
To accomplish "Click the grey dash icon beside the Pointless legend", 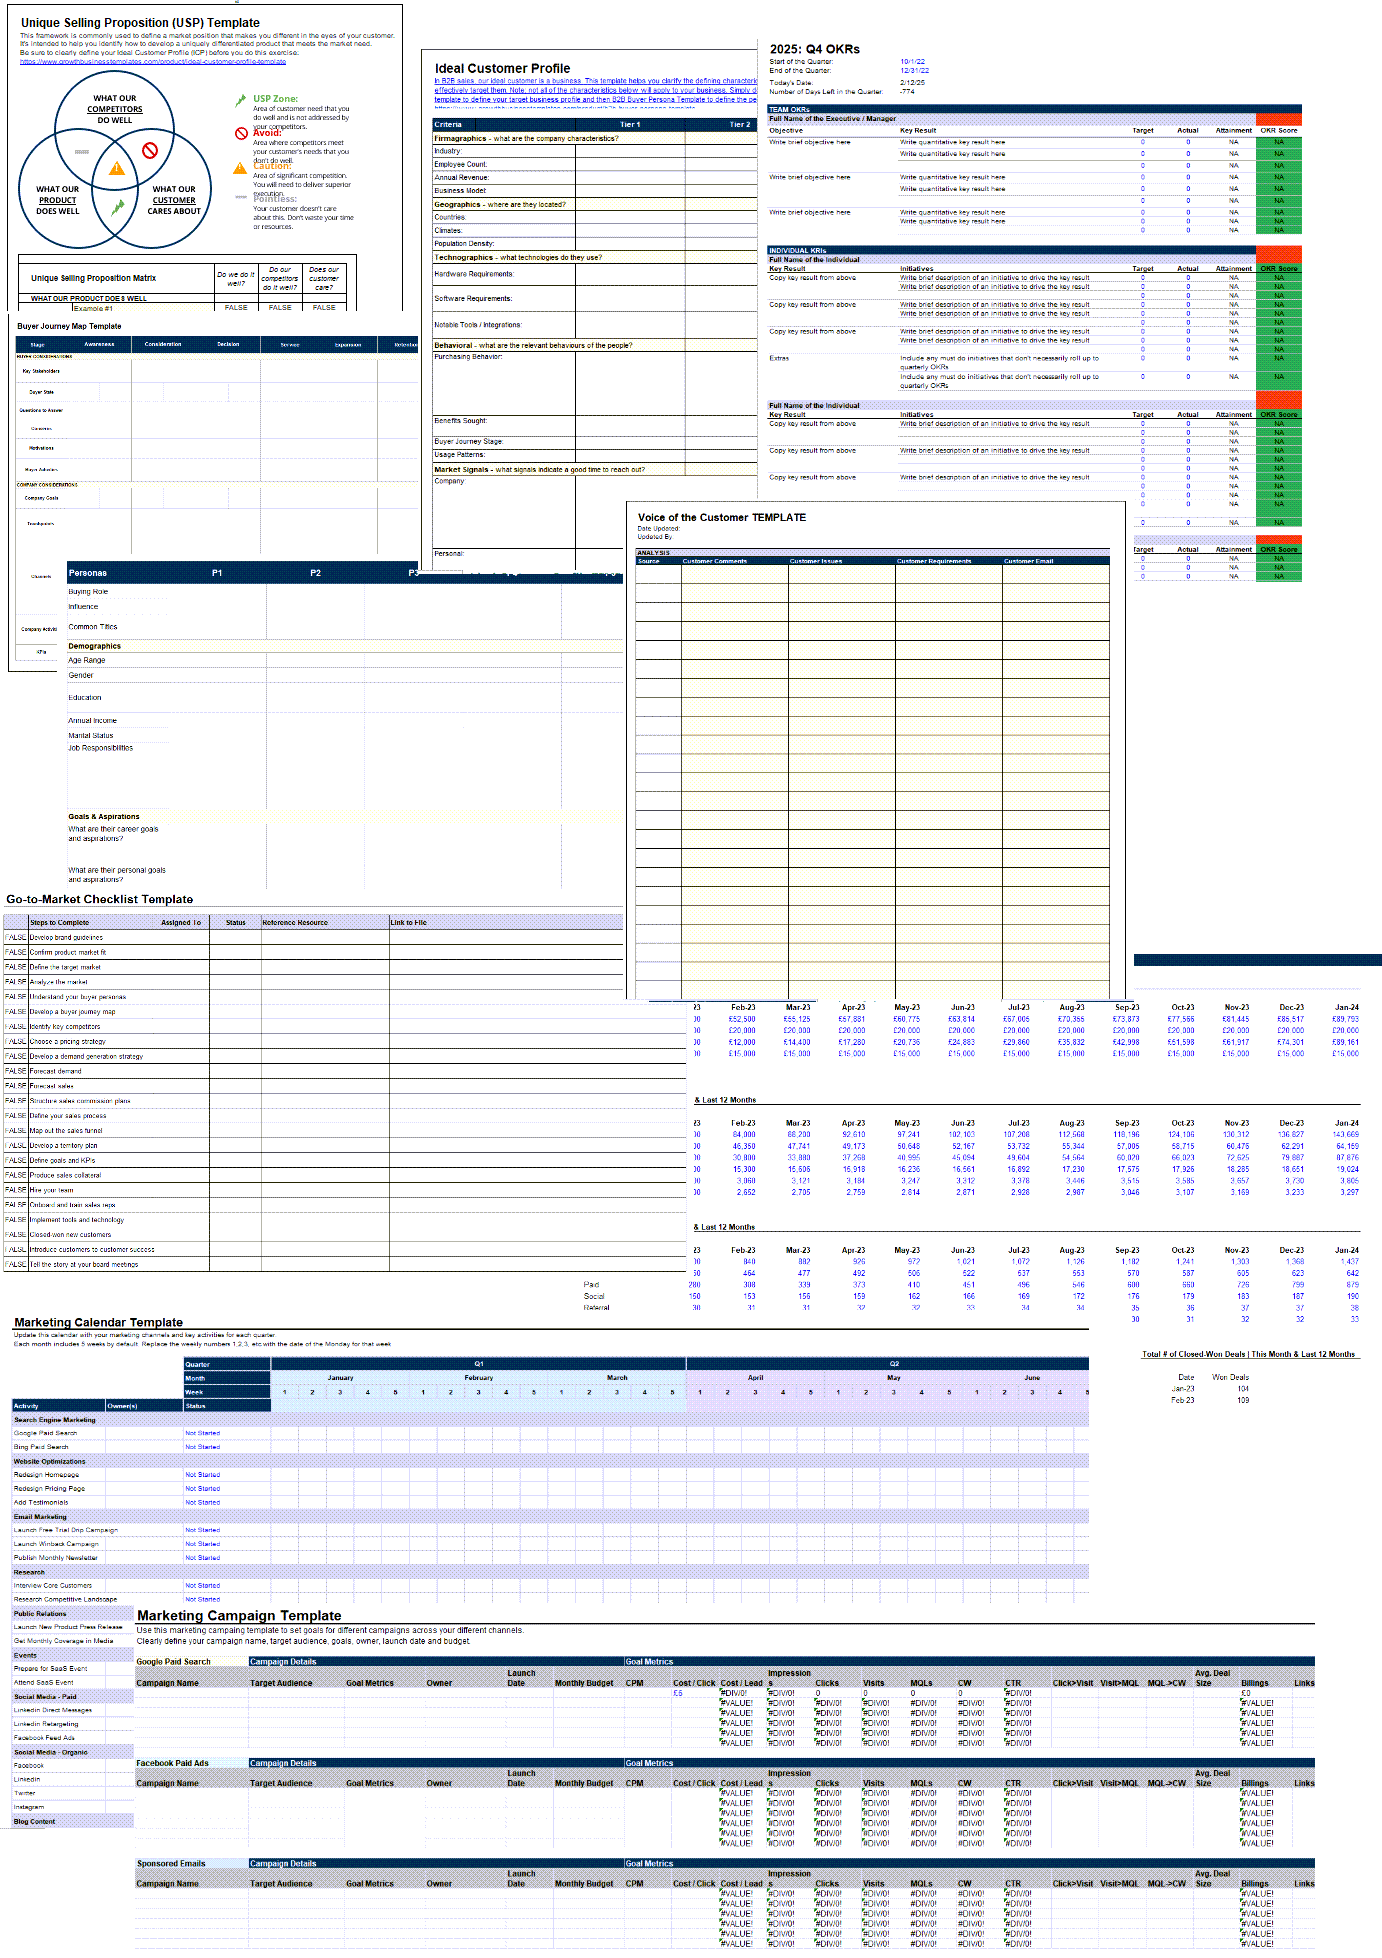I will 240,197.
